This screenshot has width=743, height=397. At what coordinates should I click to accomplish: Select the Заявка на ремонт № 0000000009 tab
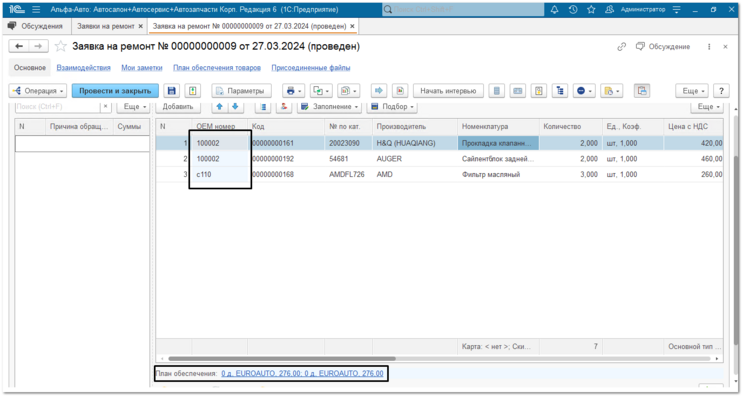(x=254, y=26)
